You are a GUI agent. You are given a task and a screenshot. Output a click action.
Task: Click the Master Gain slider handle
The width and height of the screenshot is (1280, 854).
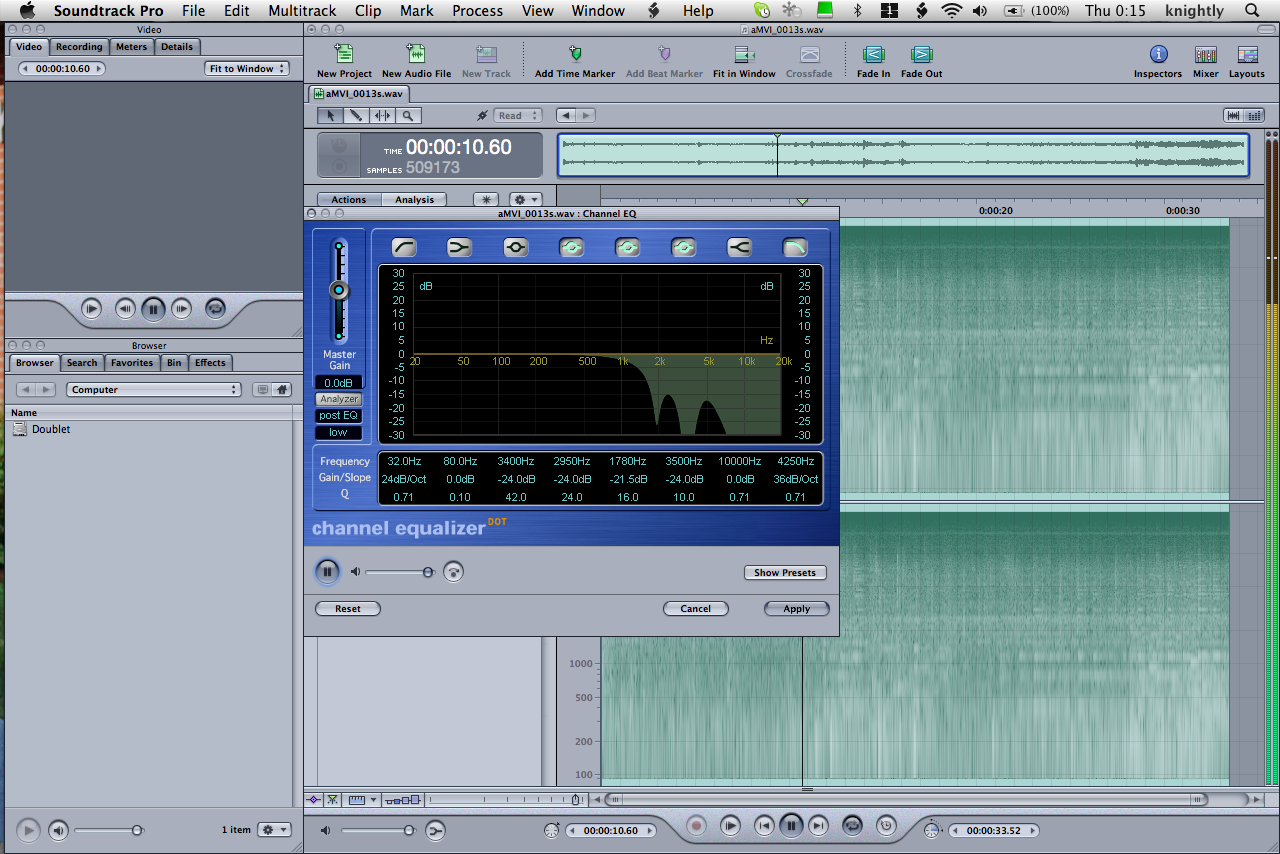tap(339, 290)
